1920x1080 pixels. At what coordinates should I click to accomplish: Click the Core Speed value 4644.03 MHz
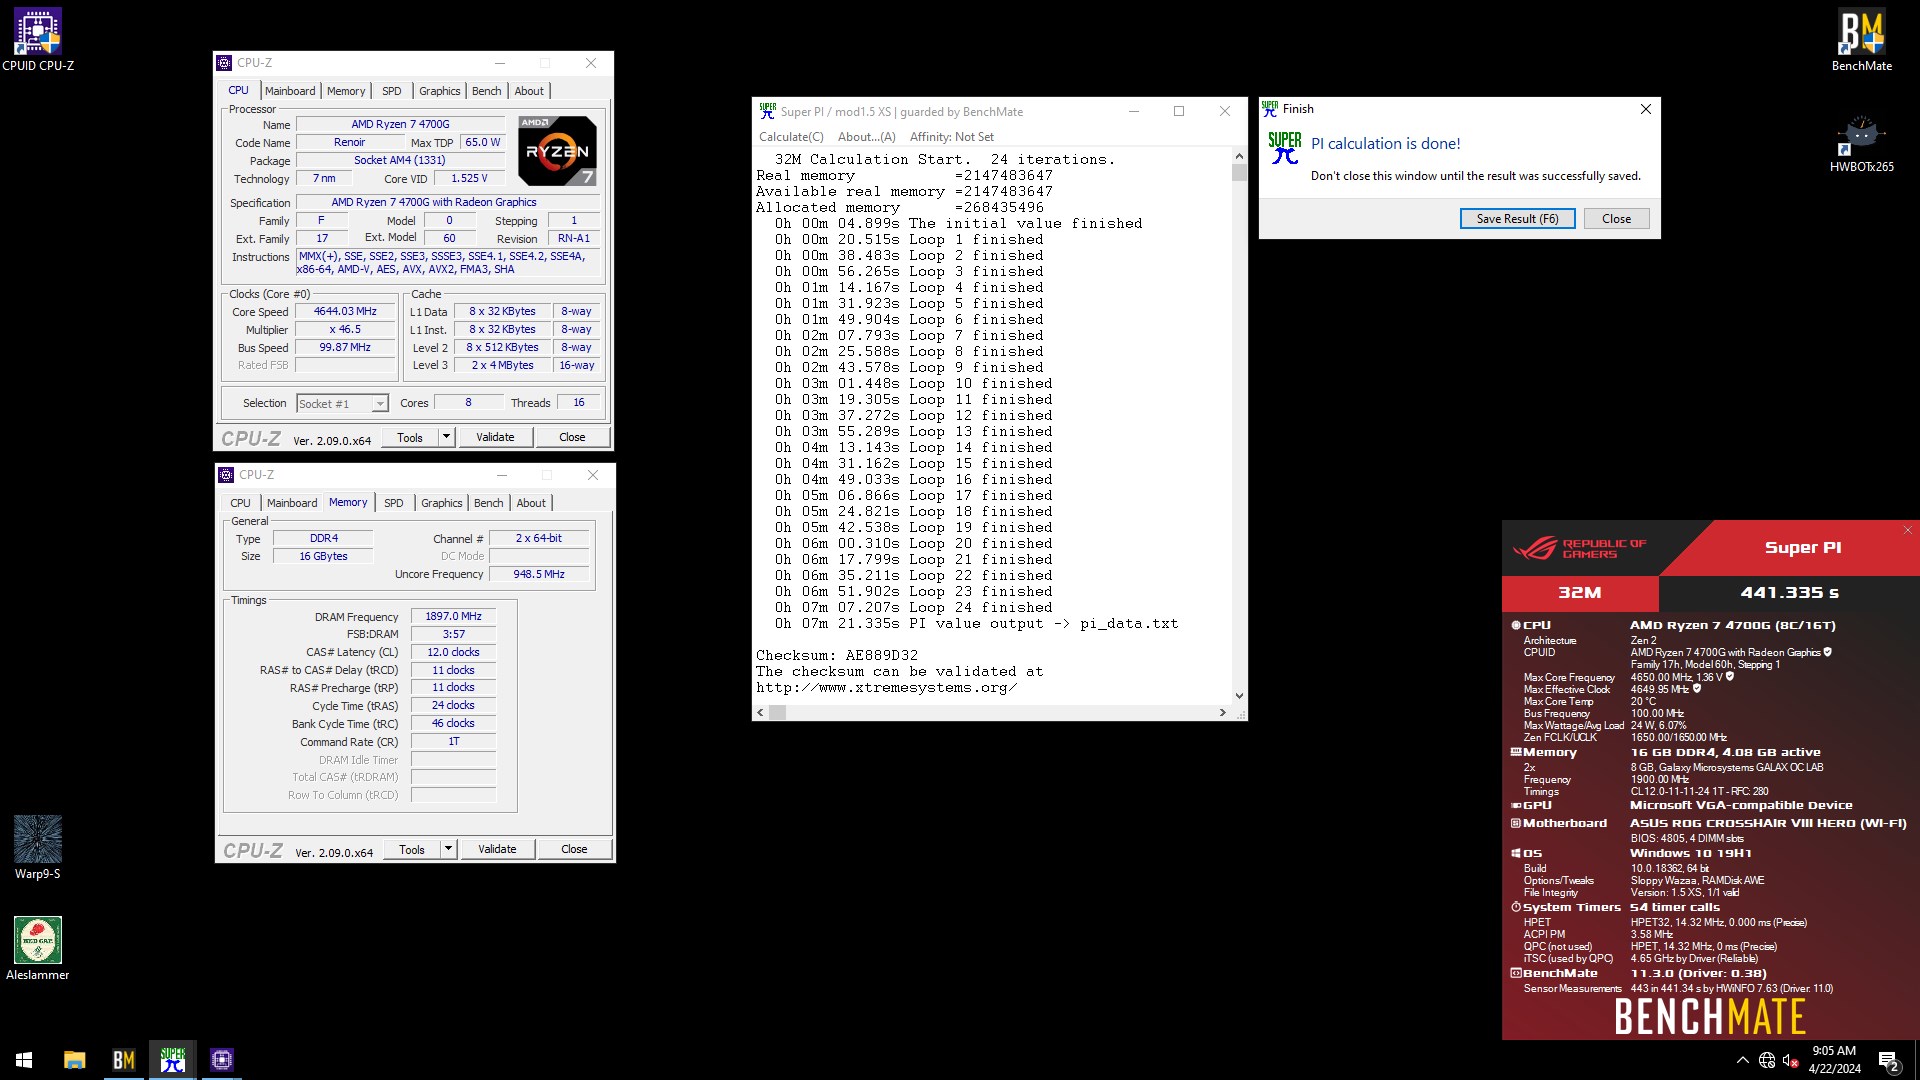click(x=345, y=312)
